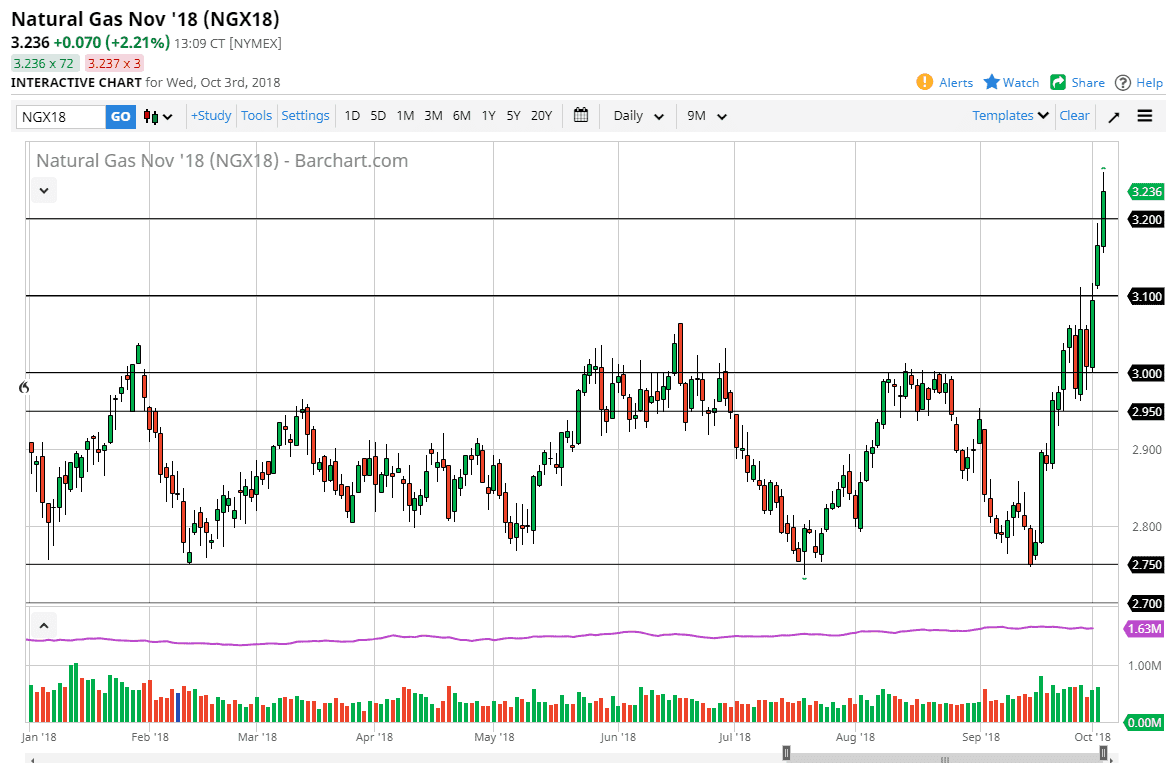Open the candlestick chart type selector
Viewport: 1171px width, 763px height.
(x=158, y=116)
